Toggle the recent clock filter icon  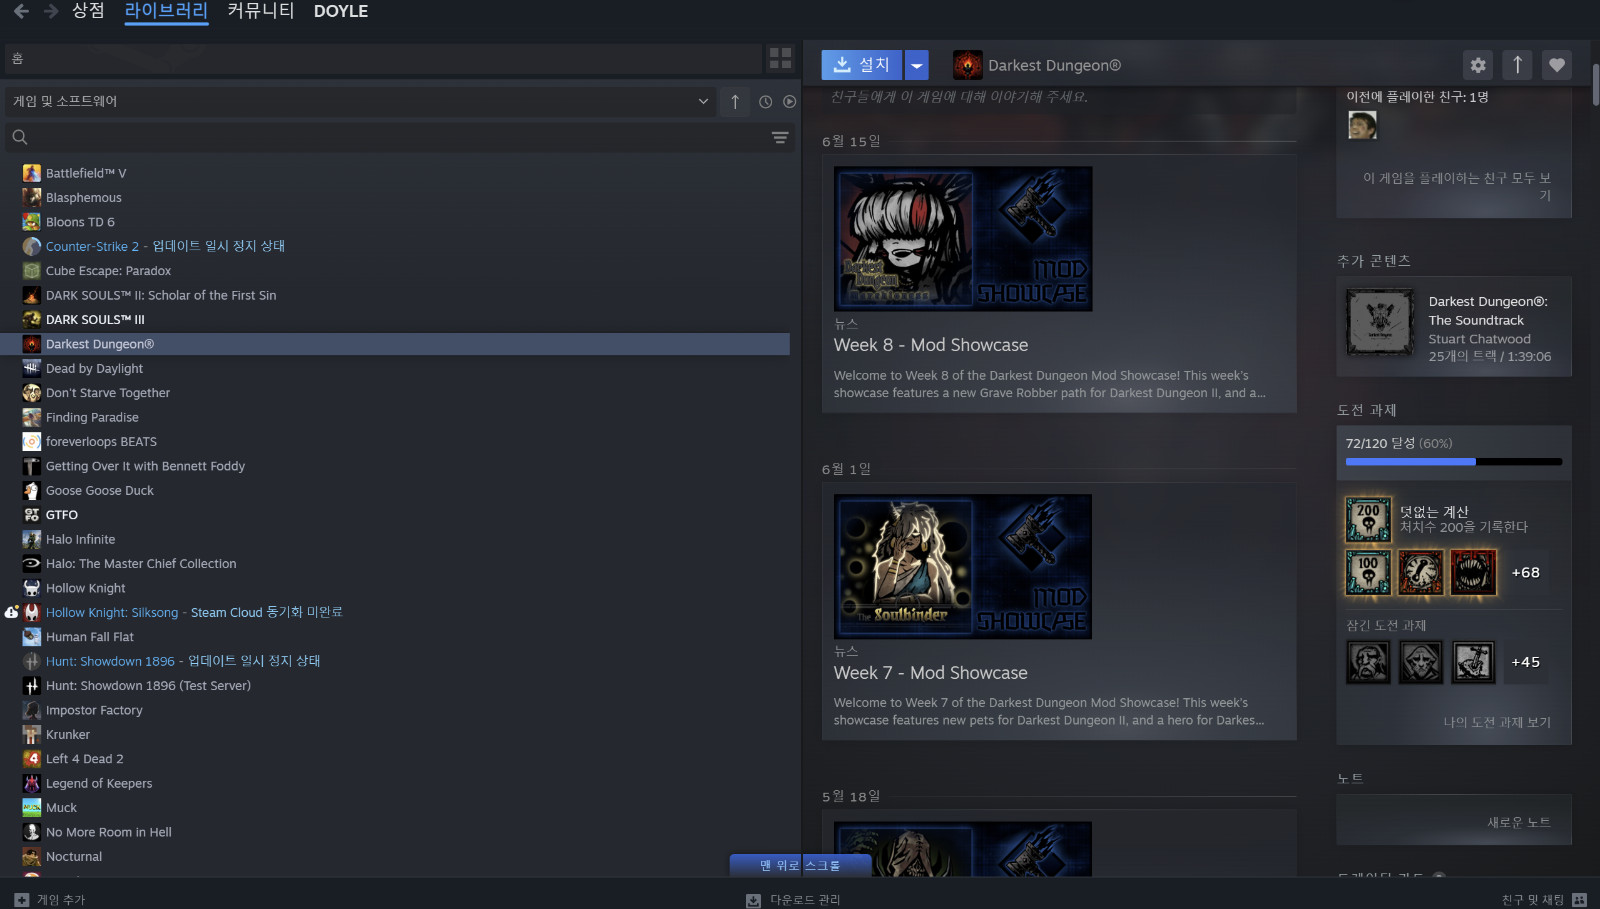coord(765,101)
